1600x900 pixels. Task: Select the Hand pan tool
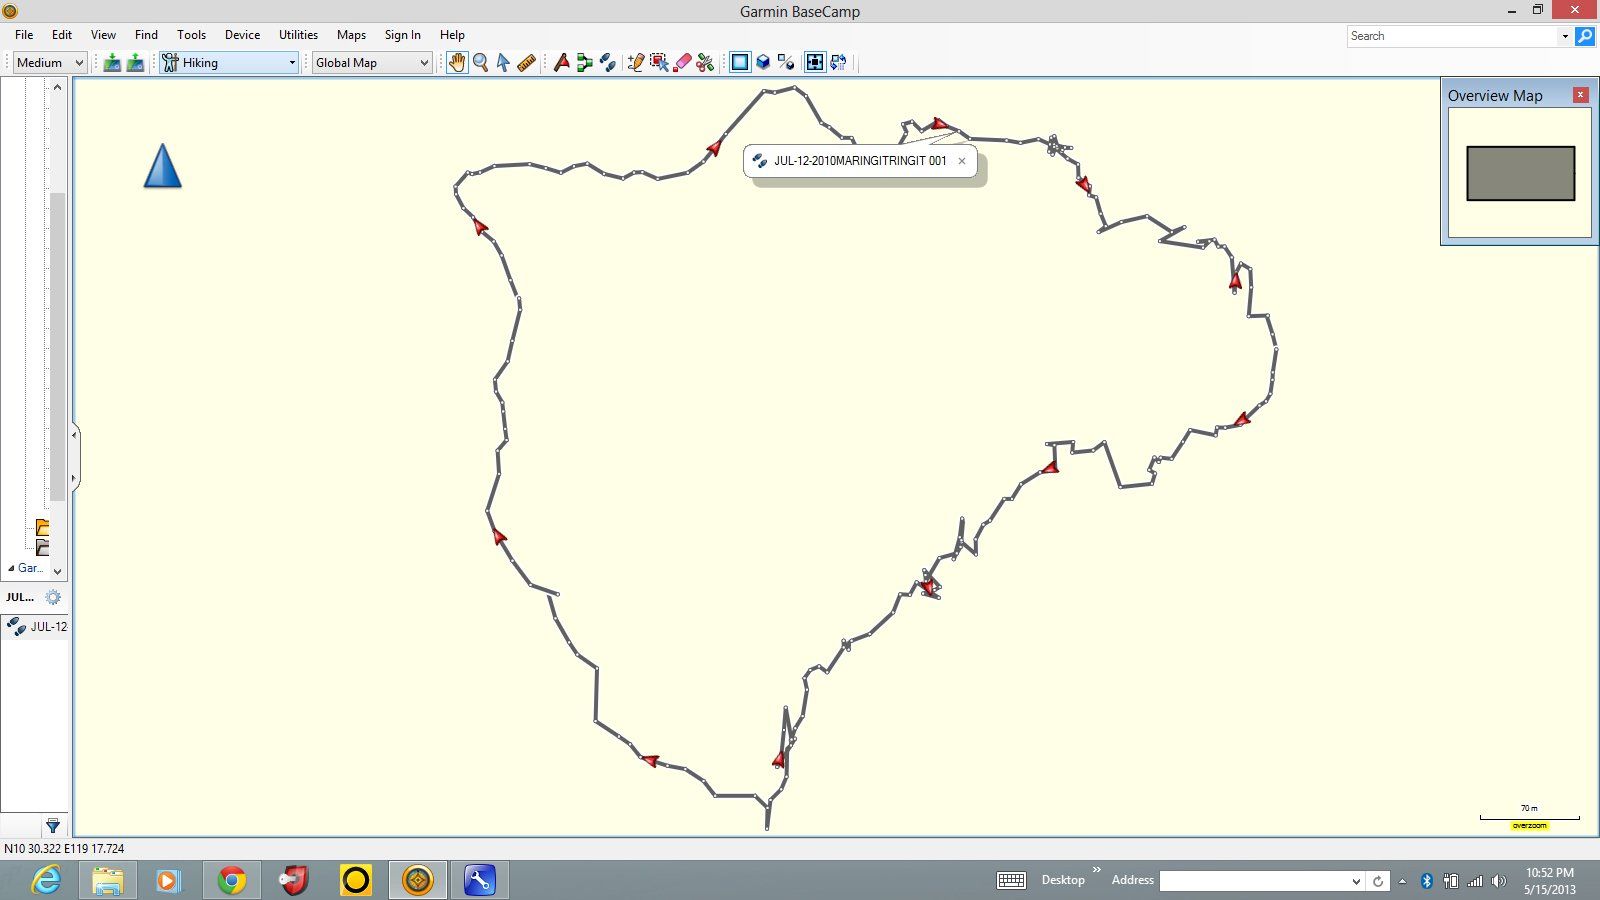[457, 62]
